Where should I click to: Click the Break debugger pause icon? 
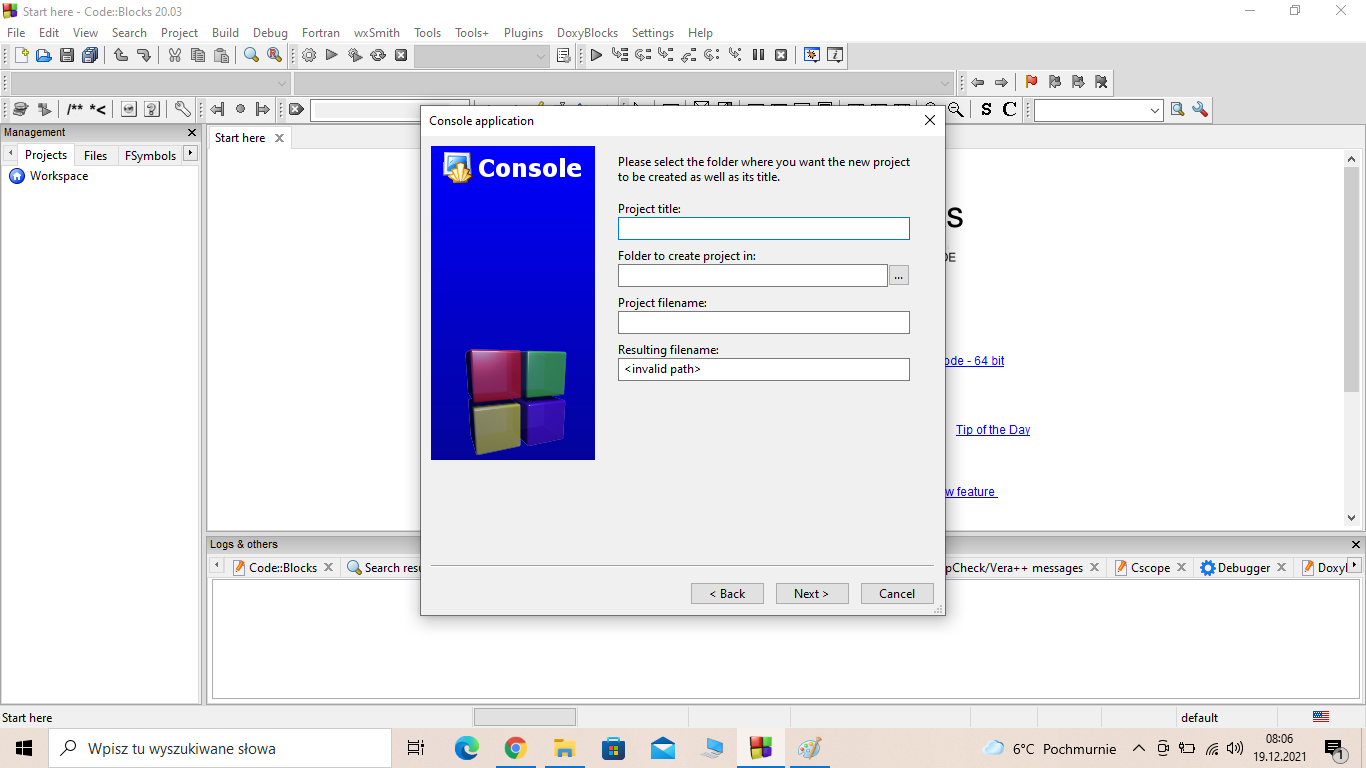coord(758,56)
